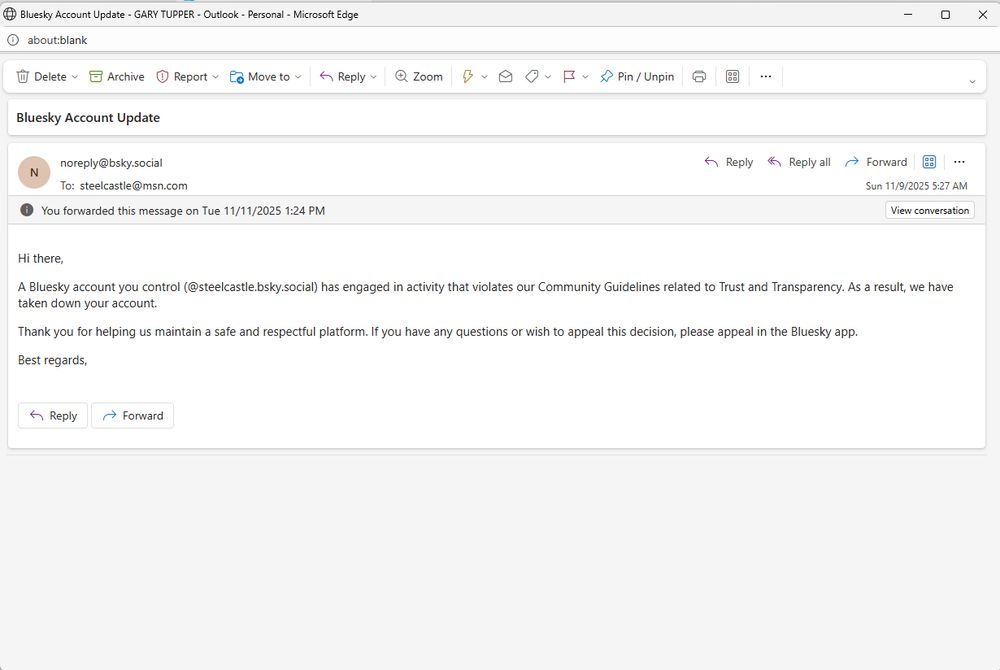
Task: Expand the toolbar Reply dropdown arrow
Action: (374, 77)
